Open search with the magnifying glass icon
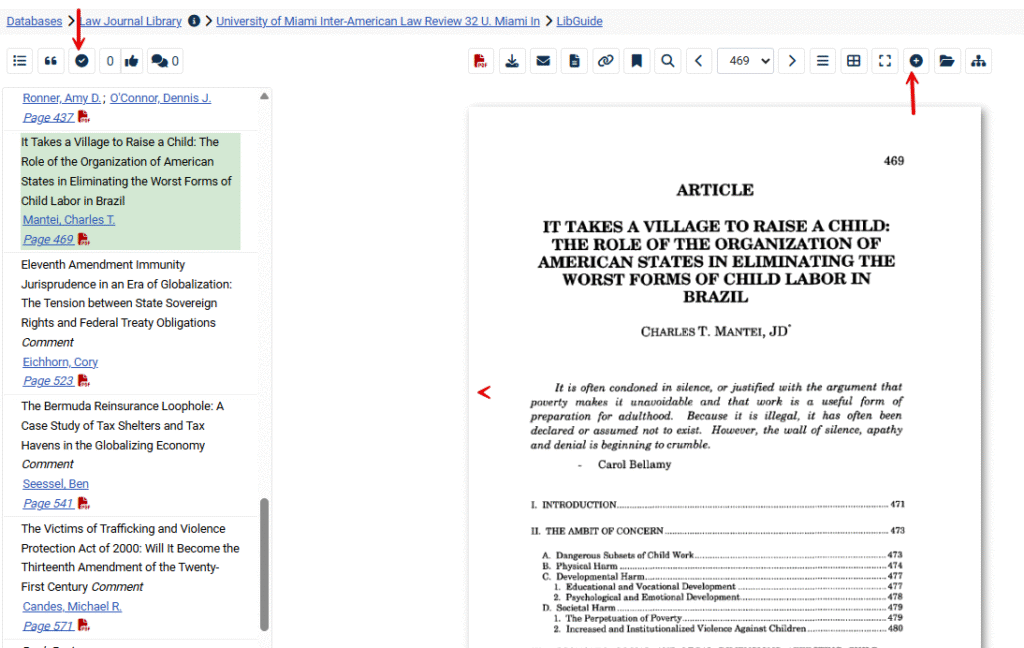This screenshot has width=1024, height=648. (x=667, y=61)
